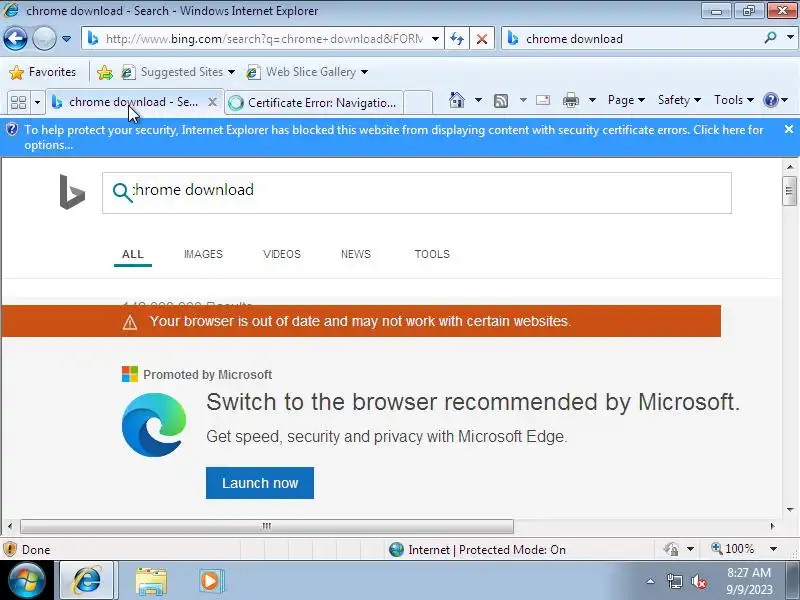Viewport: 800px width, 600px height.
Task: Dismiss the blue security information bar
Action: click(x=789, y=130)
